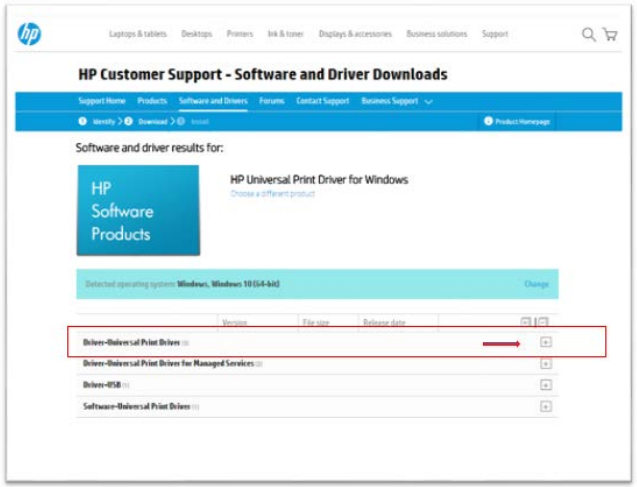Open Product Homepage link

click(522, 121)
